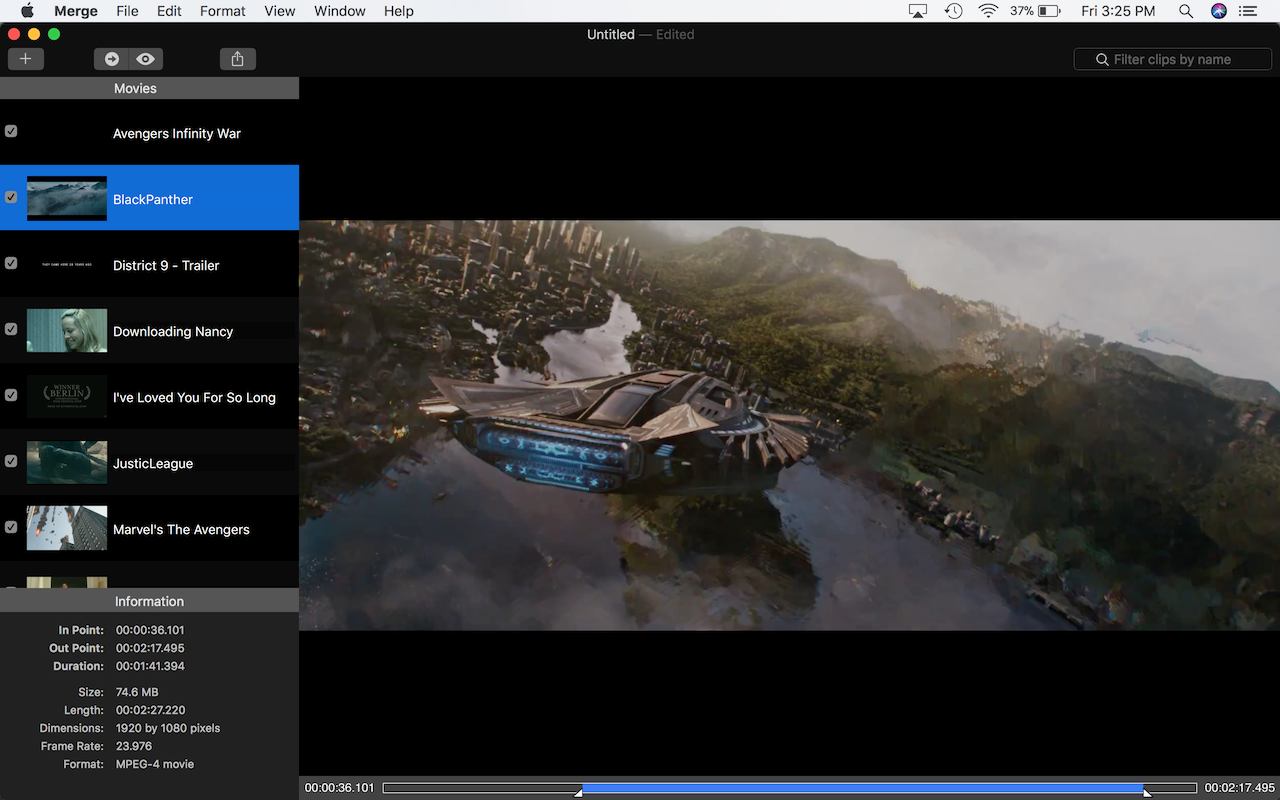The image size is (1280, 800).
Task: Click the Marvel's The Avengers thumbnail
Action: click(x=67, y=528)
